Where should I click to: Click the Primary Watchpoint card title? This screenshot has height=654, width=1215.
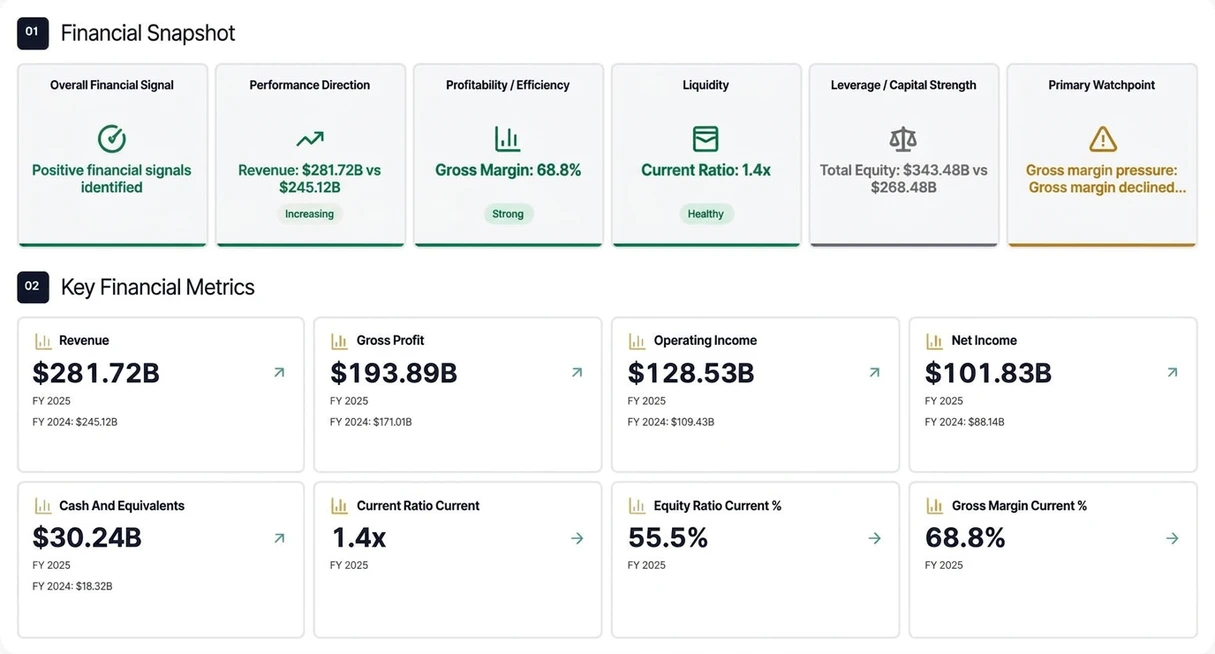pyautogui.click(x=1102, y=85)
